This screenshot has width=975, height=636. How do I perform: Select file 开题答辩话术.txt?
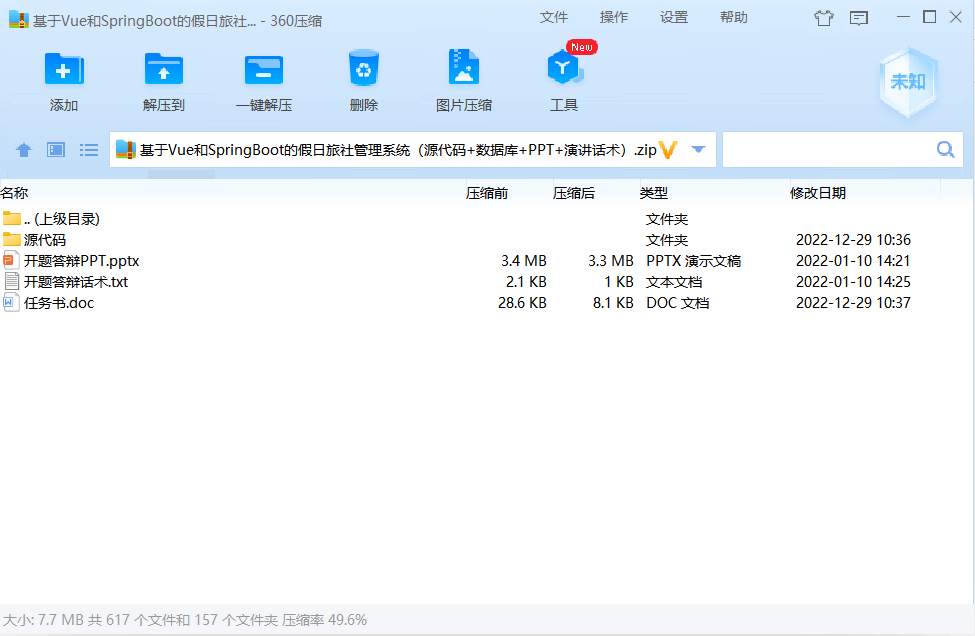(x=488, y=282)
